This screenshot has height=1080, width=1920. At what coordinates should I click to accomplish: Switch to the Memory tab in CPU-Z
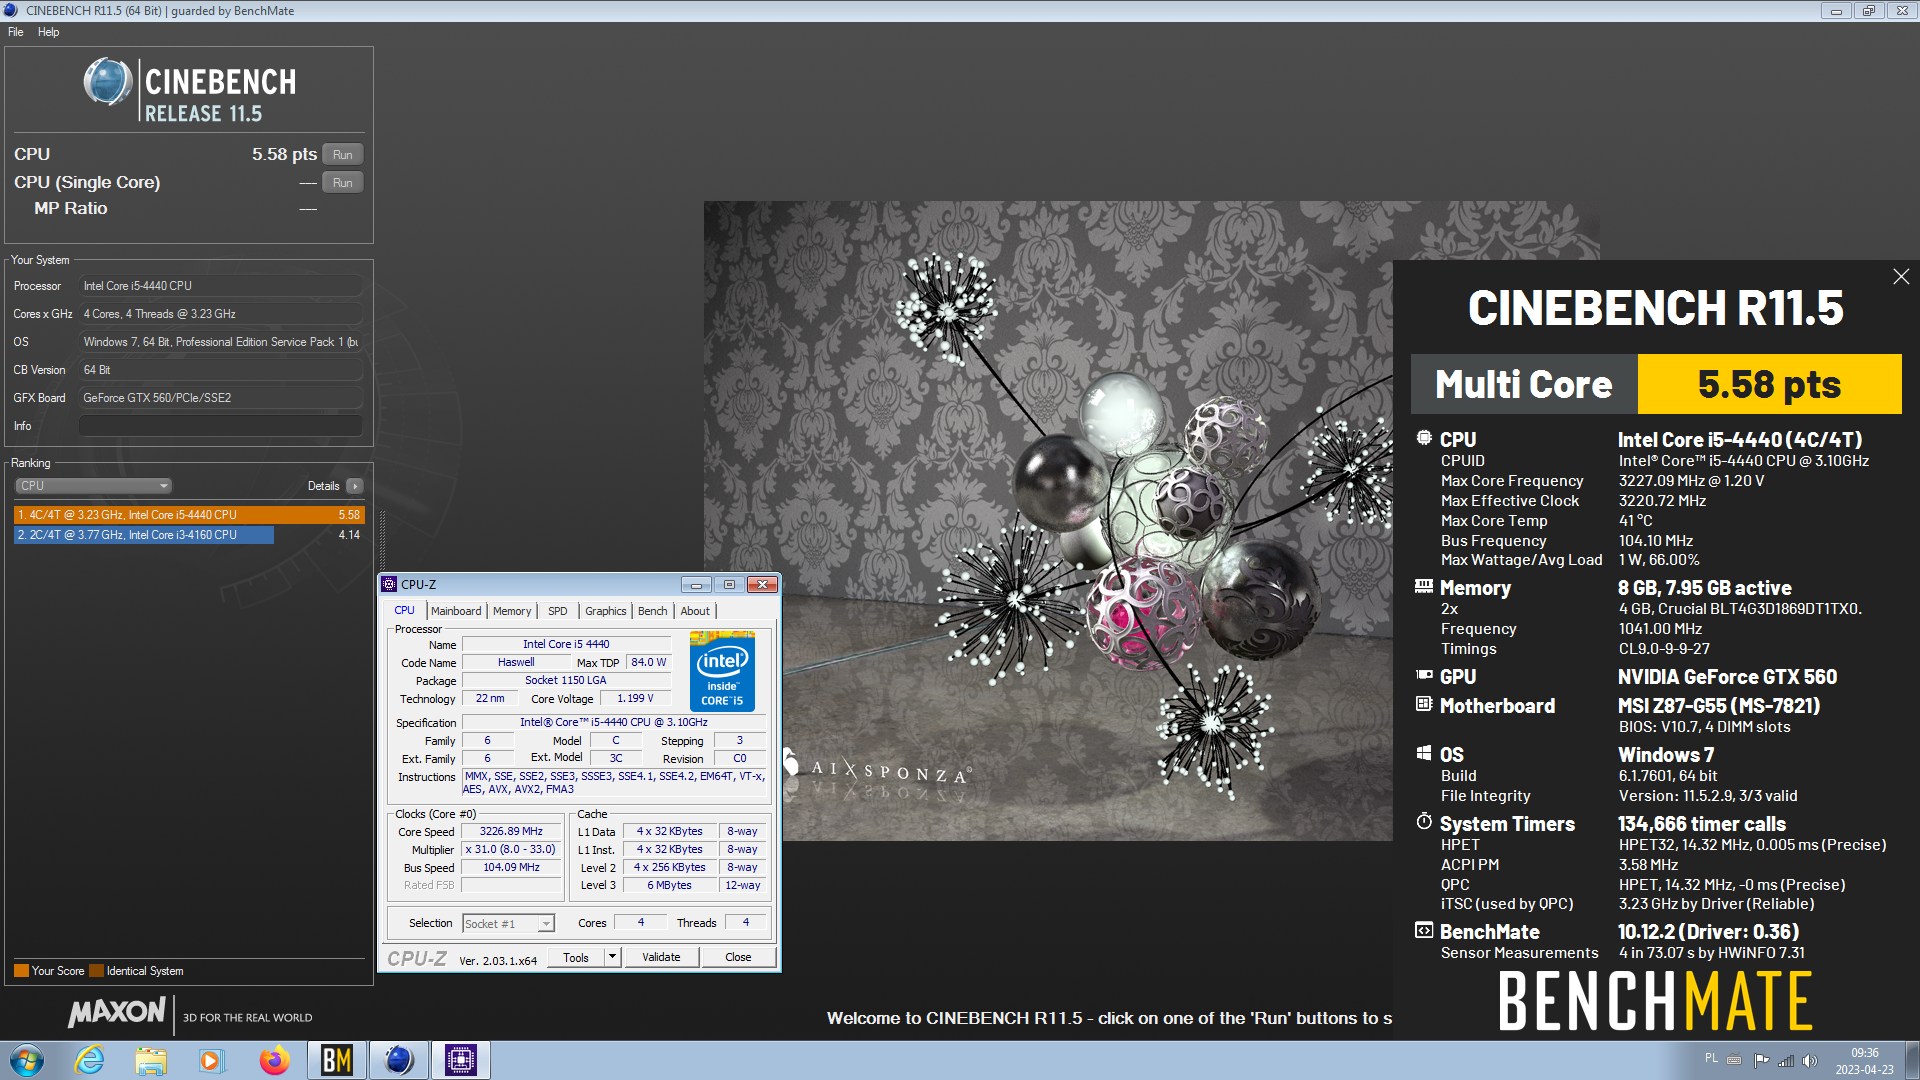point(512,611)
